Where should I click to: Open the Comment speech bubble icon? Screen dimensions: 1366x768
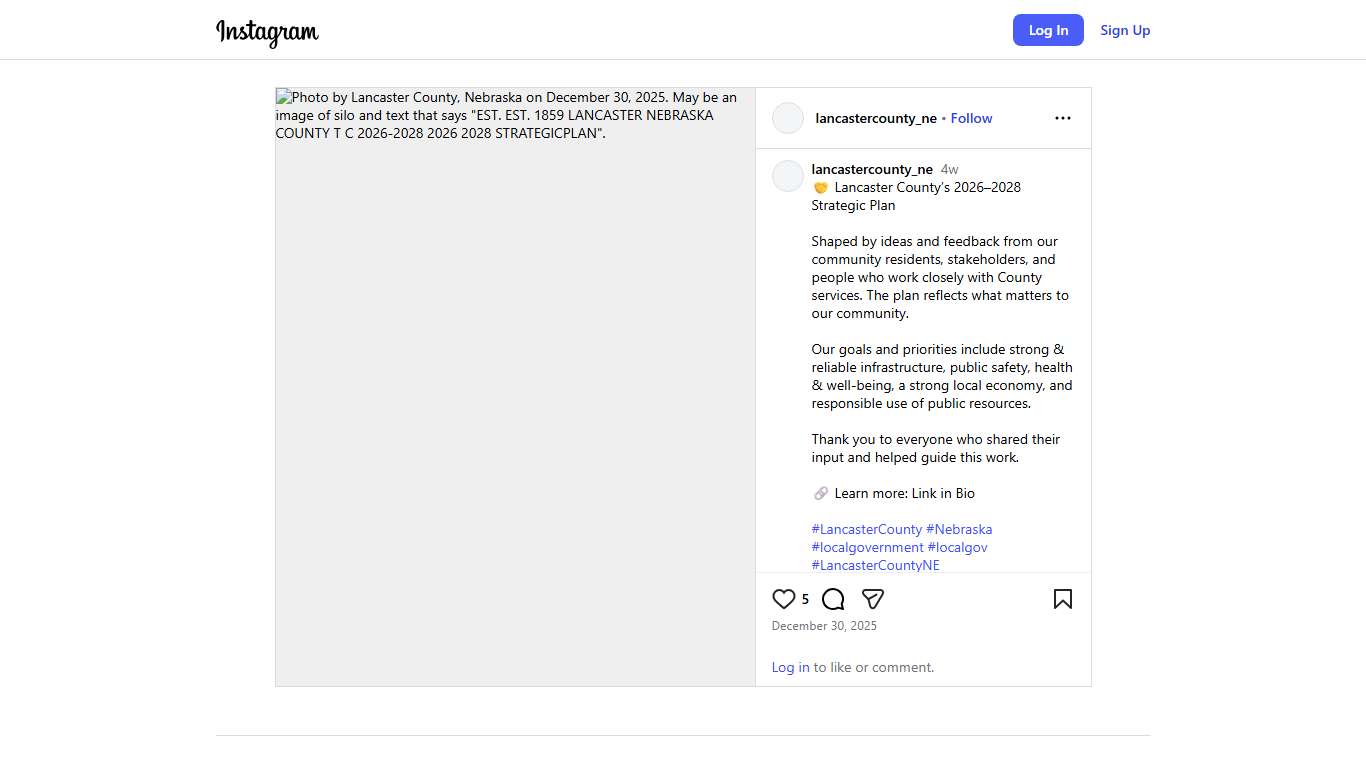tap(833, 599)
